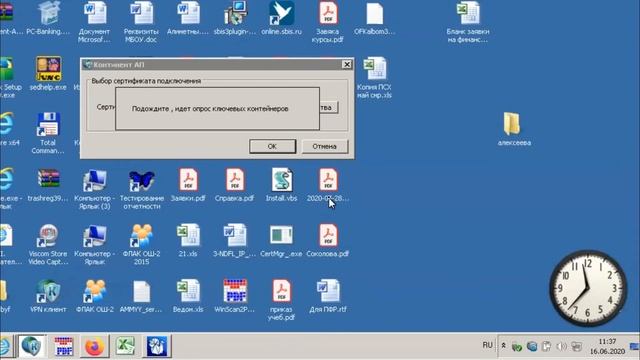Image resolution: width=640 pixels, height=360 pixels.
Task: Open taskbar clock showing 11:37
Action: [607, 346]
